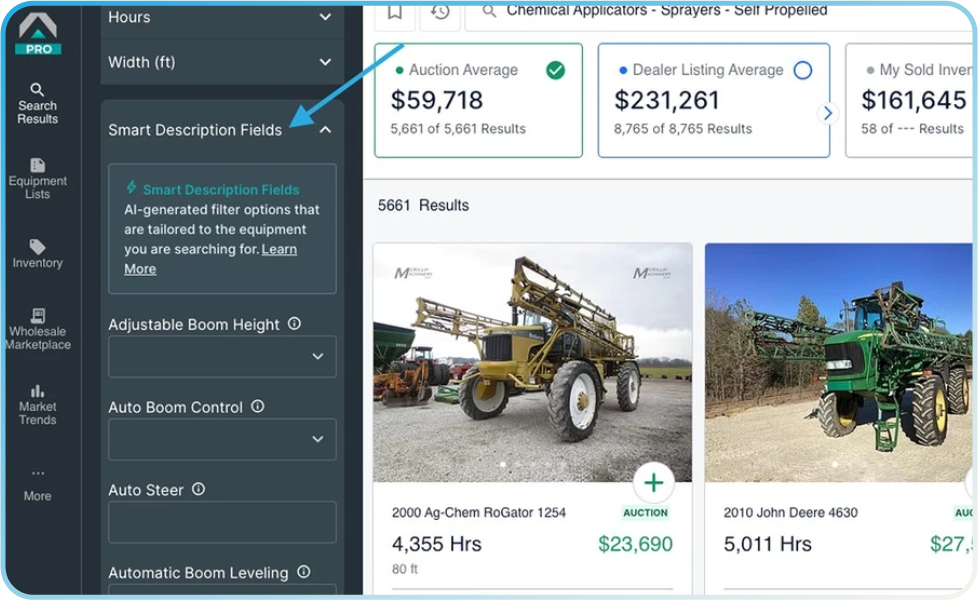Select the My Sold Inventory card
The width and height of the screenshot is (978, 600).
pyautogui.click(x=909, y=100)
